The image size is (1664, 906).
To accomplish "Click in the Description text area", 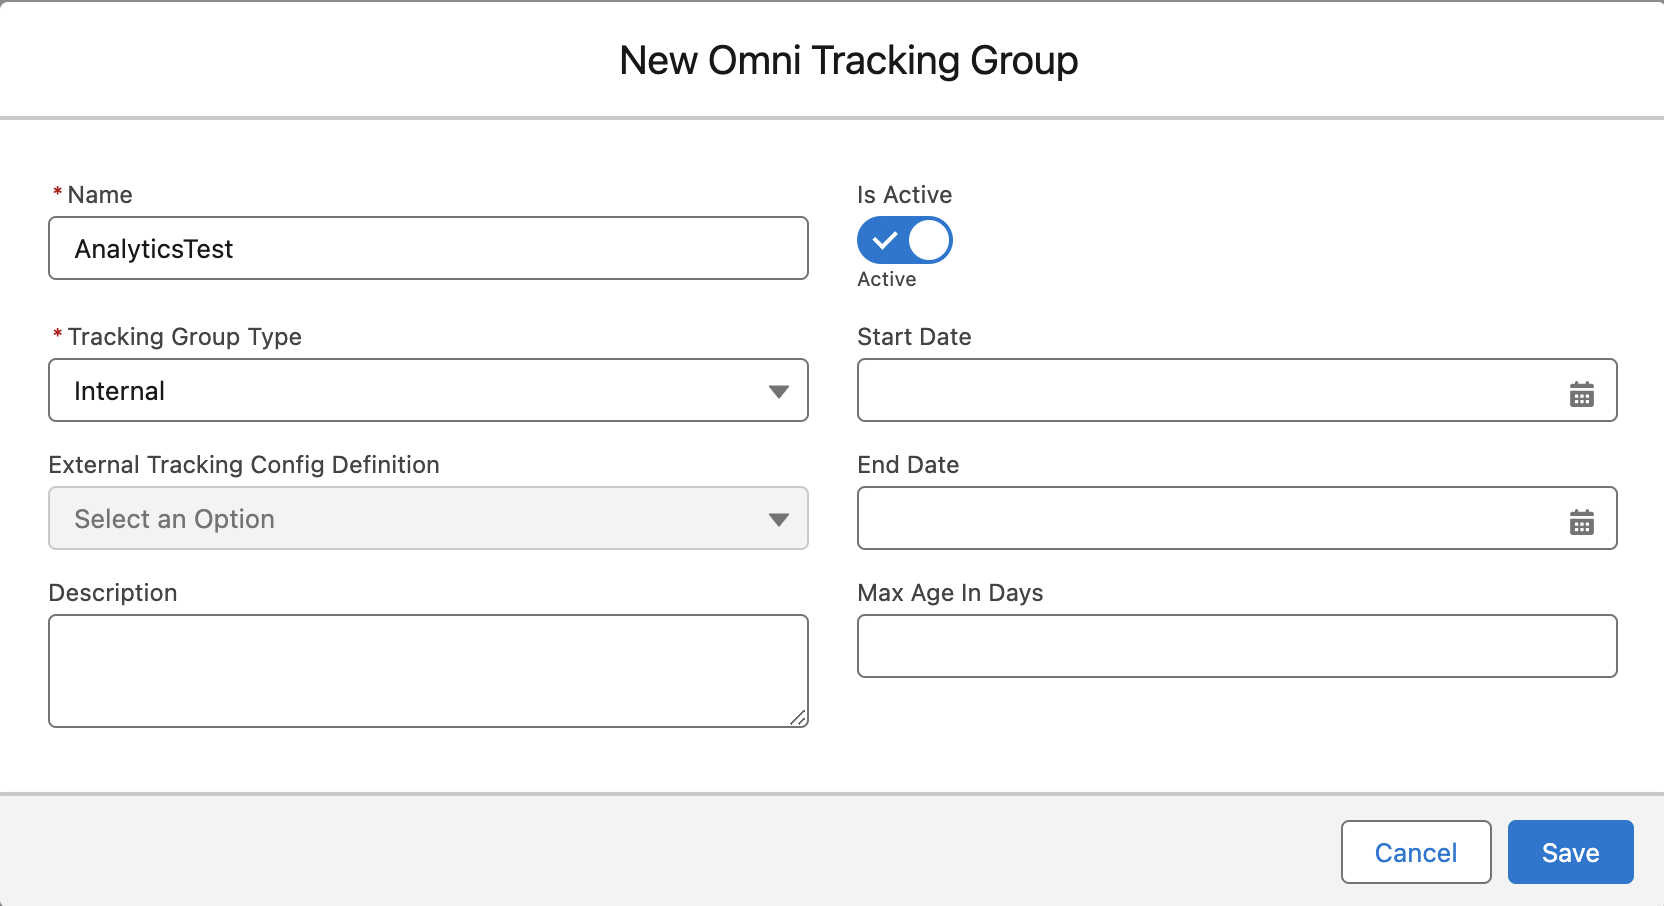I will pyautogui.click(x=428, y=670).
